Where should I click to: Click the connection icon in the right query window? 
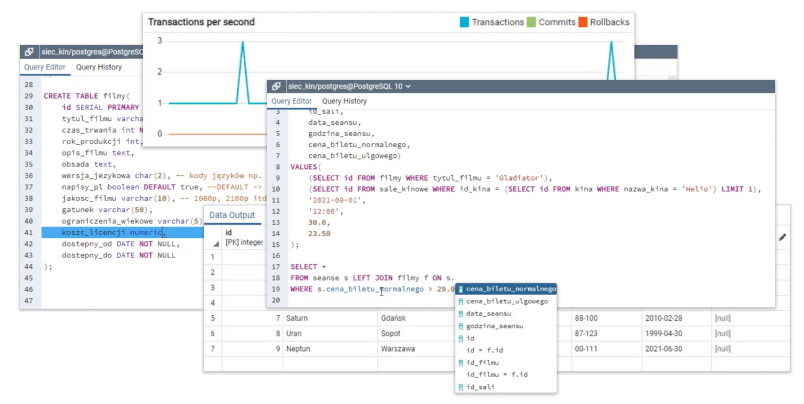pos(276,87)
